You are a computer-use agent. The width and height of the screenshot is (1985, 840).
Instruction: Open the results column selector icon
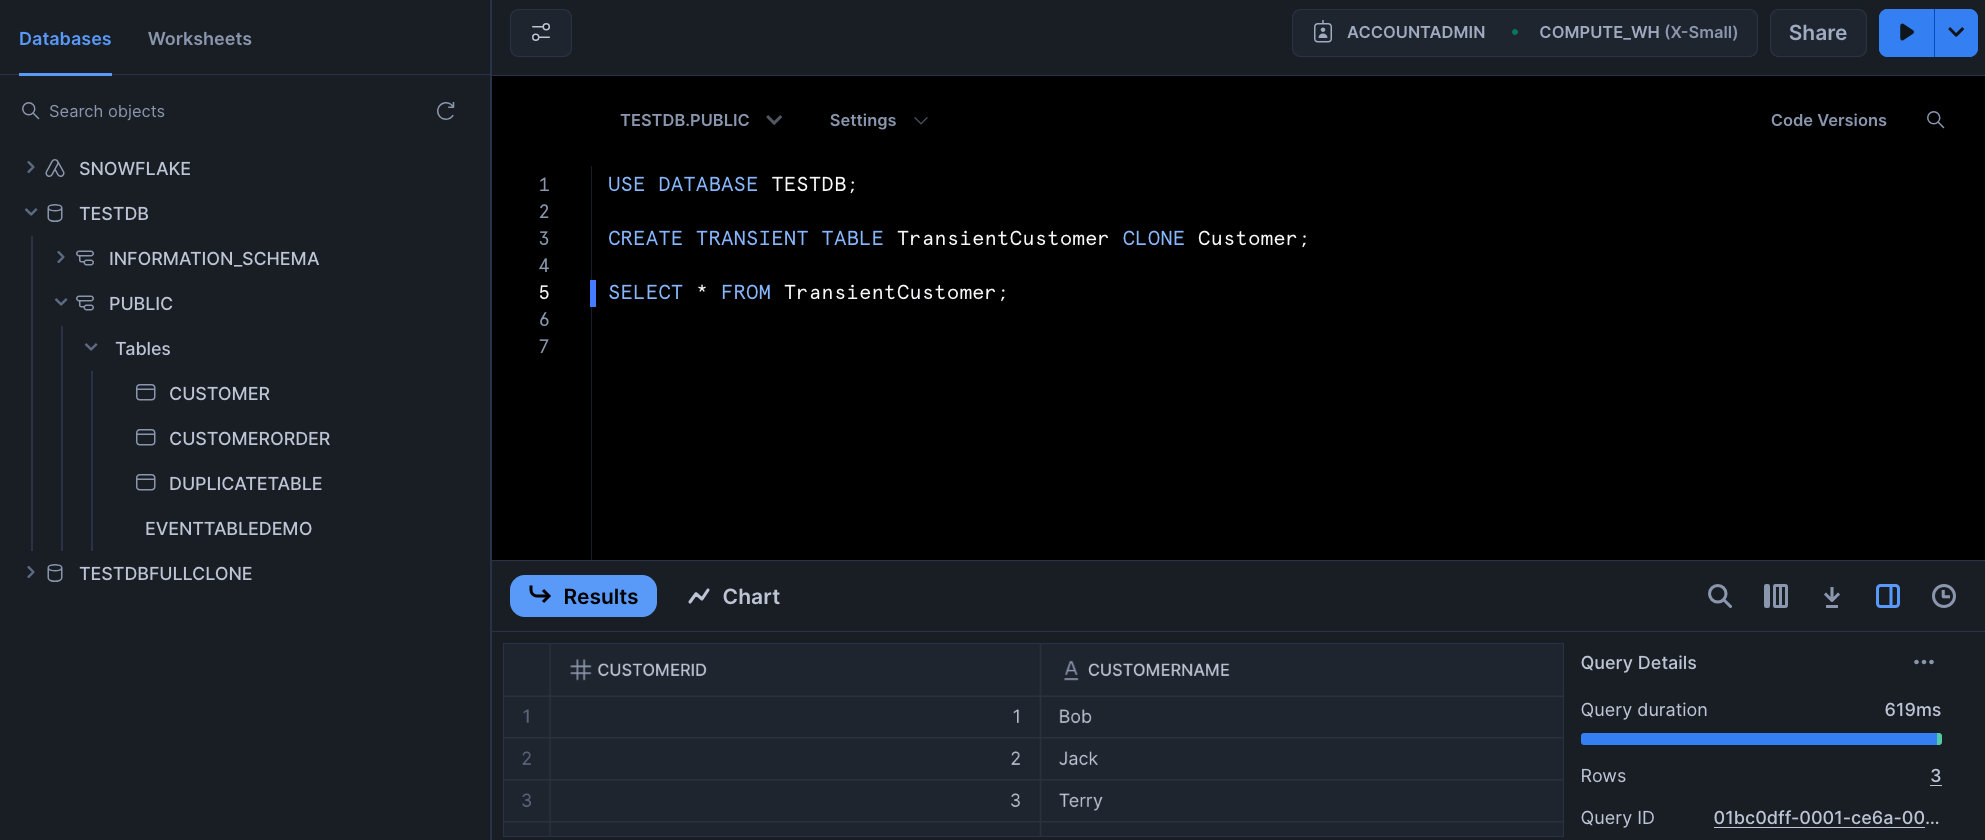pyautogui.click(x=1775, y=597)
